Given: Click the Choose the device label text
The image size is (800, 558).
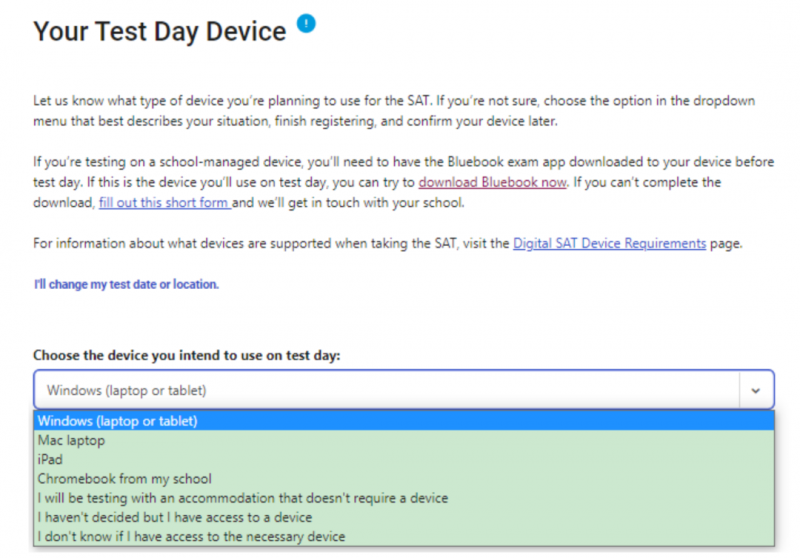Looking at the screenshot, I should [187, 355].
